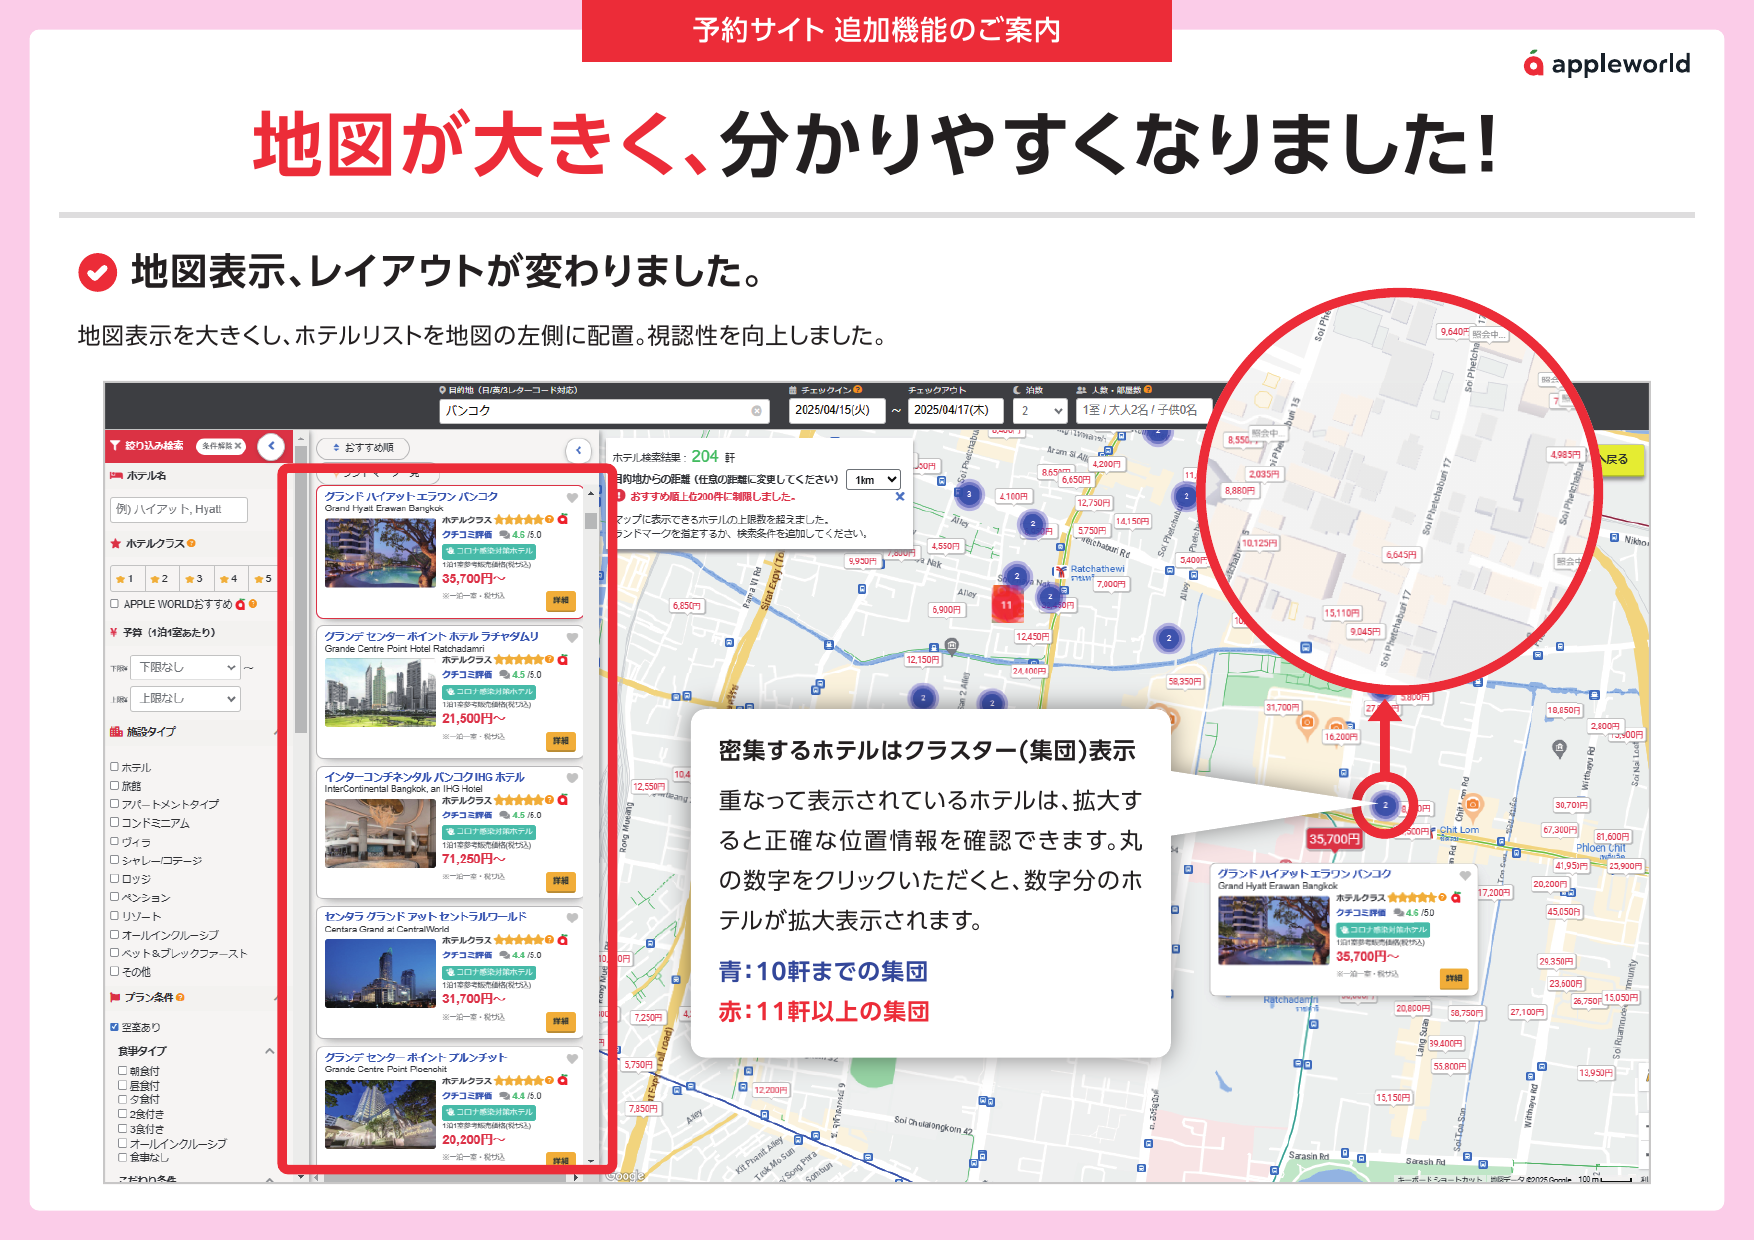
Task: Open 詳細 in the map popup hotel card
Action: point(1454,978)
